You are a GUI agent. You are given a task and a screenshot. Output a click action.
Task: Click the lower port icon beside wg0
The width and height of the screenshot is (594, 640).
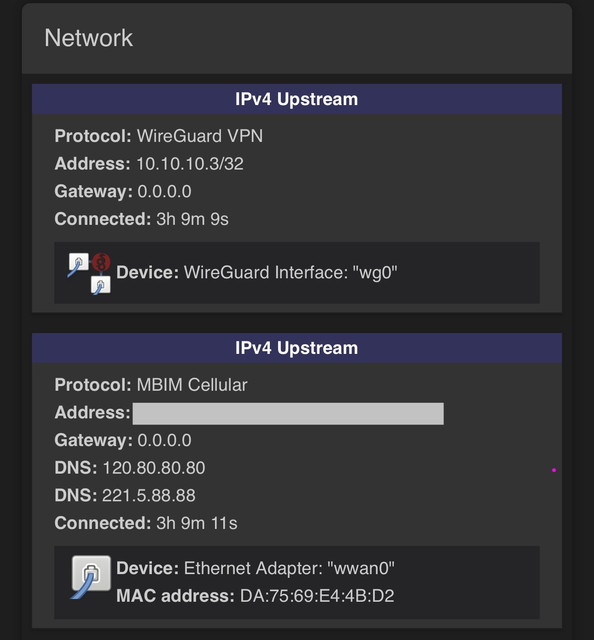click(x=100, y=285)
